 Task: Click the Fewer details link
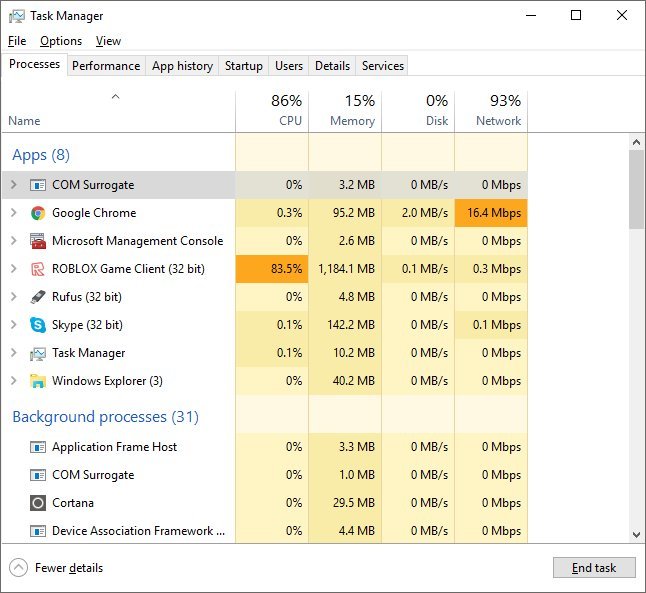[69, 568]
